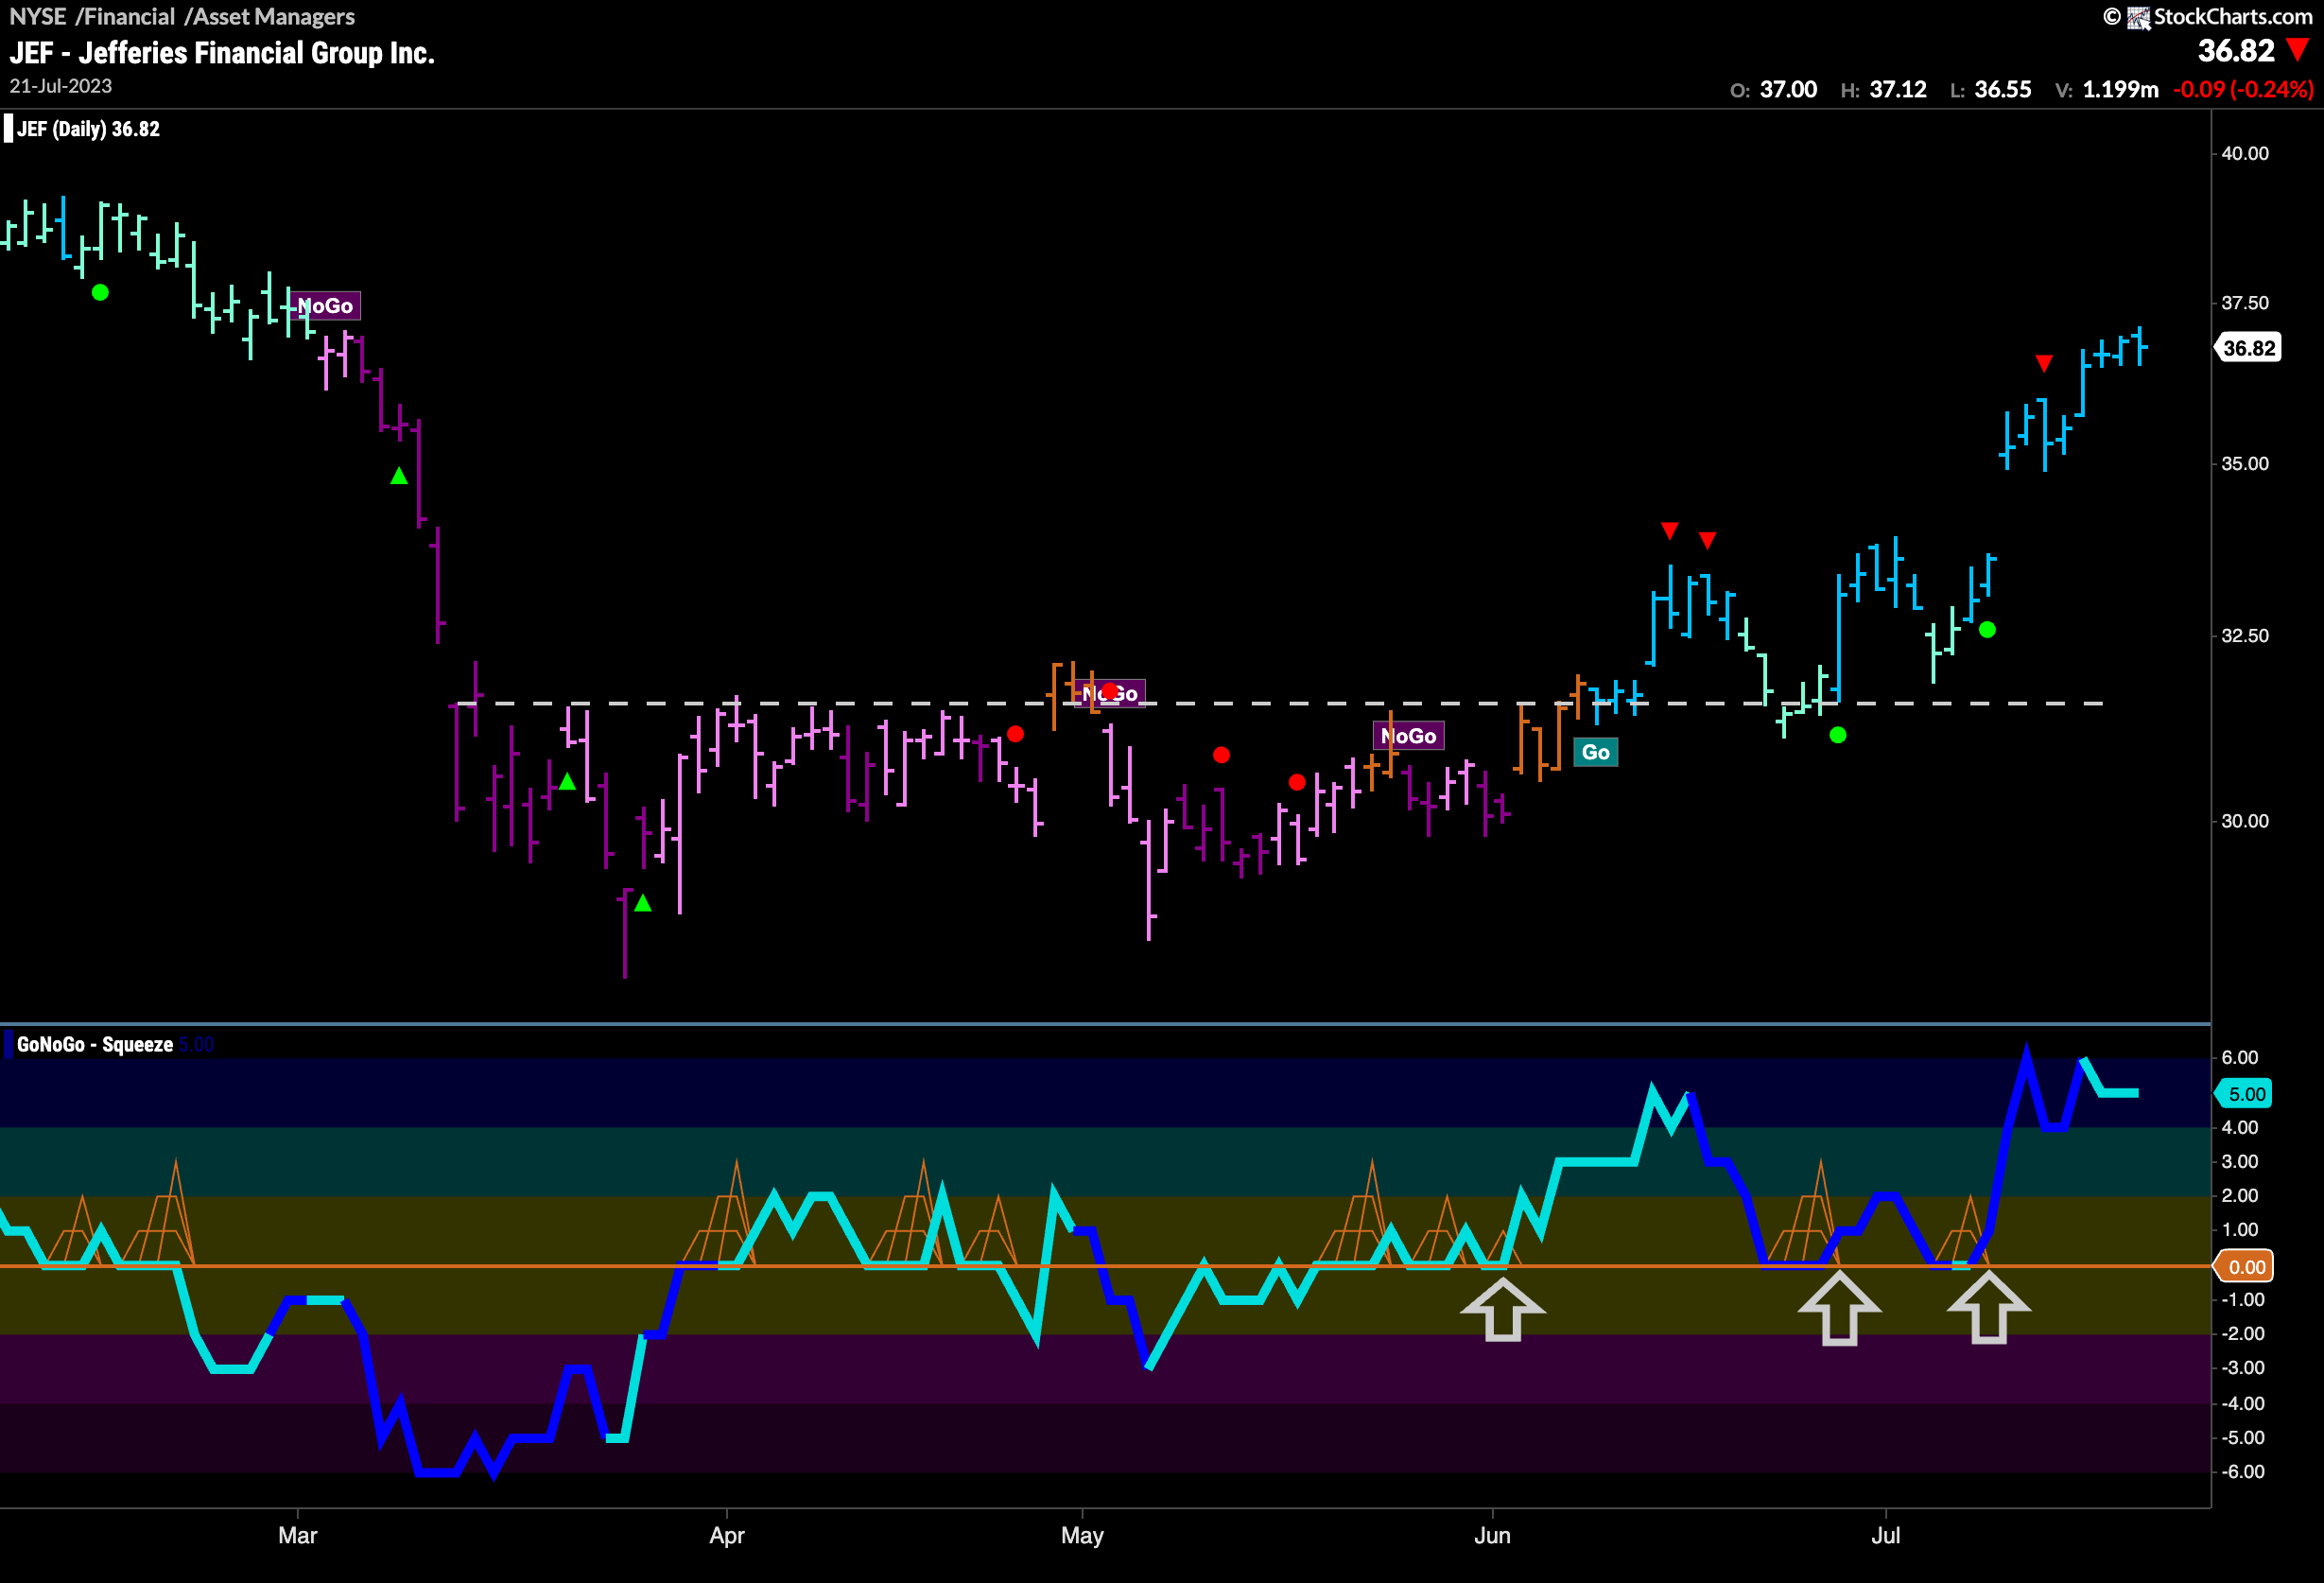Screen dimensions: 2324x1583
Task: Click the change value -0.09 (-0.24%)
Action: pyautogui.click(x=2243, y=89)
